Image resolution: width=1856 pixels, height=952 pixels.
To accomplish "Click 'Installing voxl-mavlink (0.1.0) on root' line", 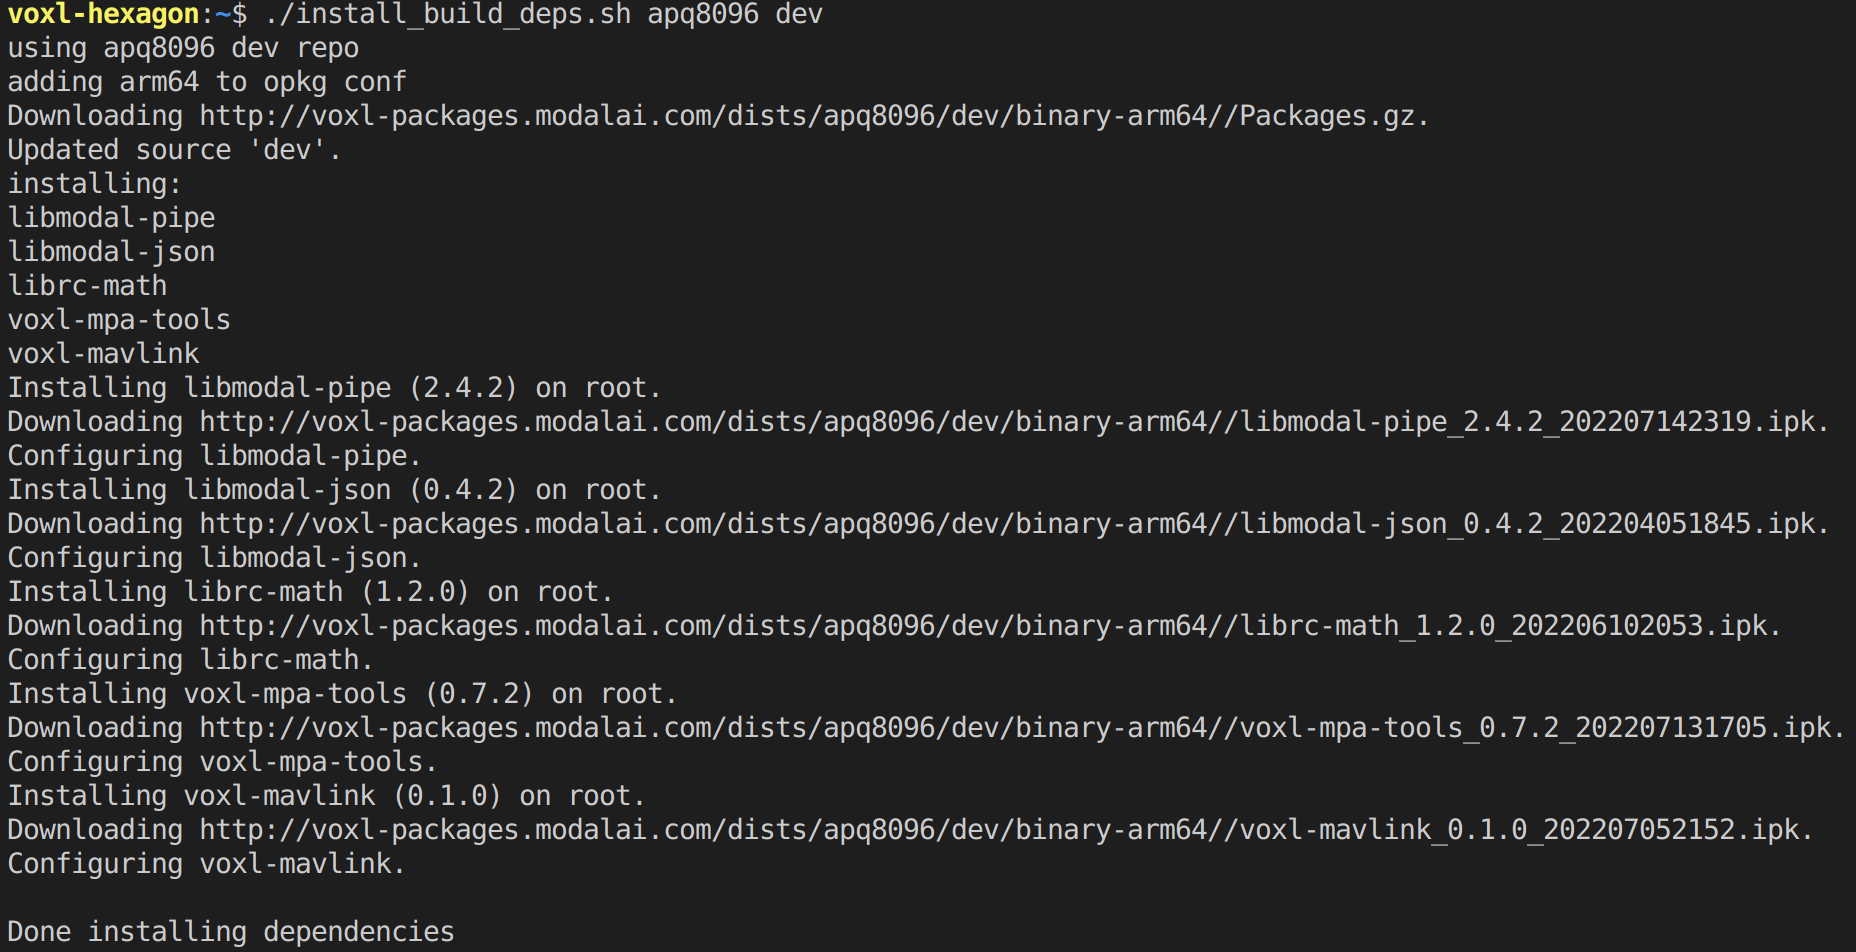I will click(x=327, y=796).
